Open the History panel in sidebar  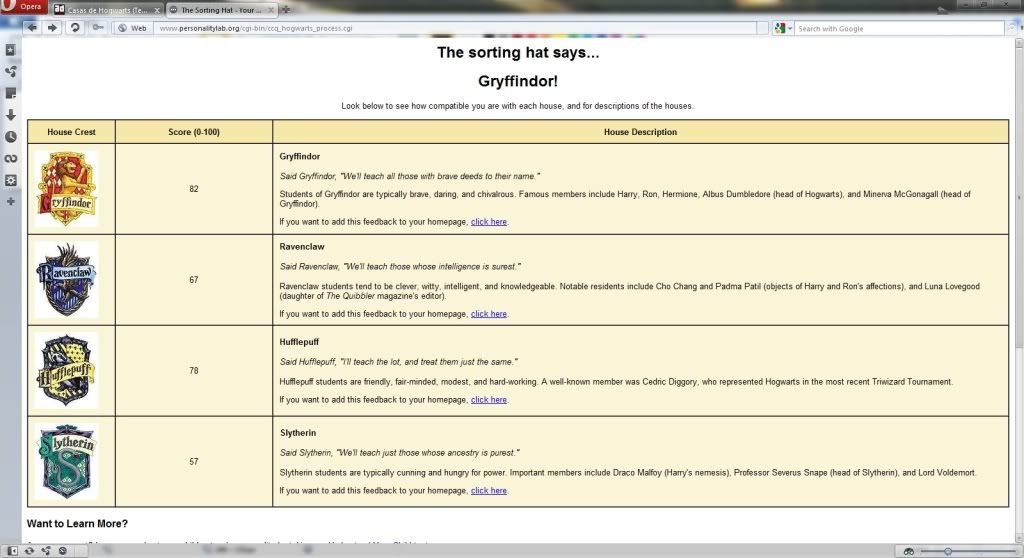(10, 137)
